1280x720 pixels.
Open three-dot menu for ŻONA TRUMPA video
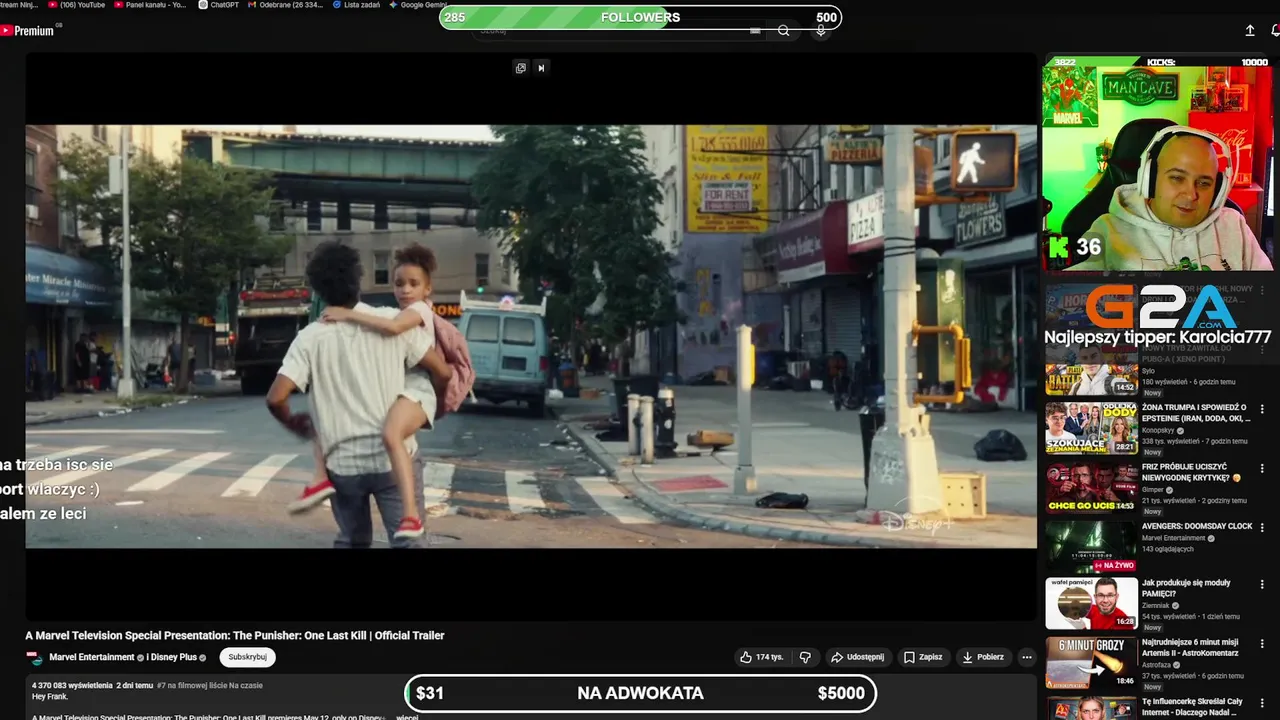(1262, 409)
